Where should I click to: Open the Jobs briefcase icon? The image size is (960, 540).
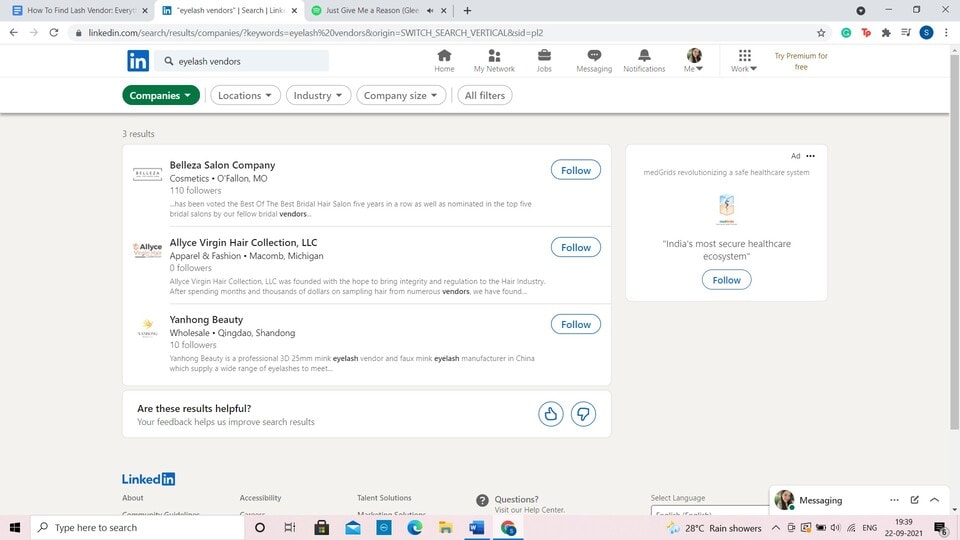tap(544, 61)
